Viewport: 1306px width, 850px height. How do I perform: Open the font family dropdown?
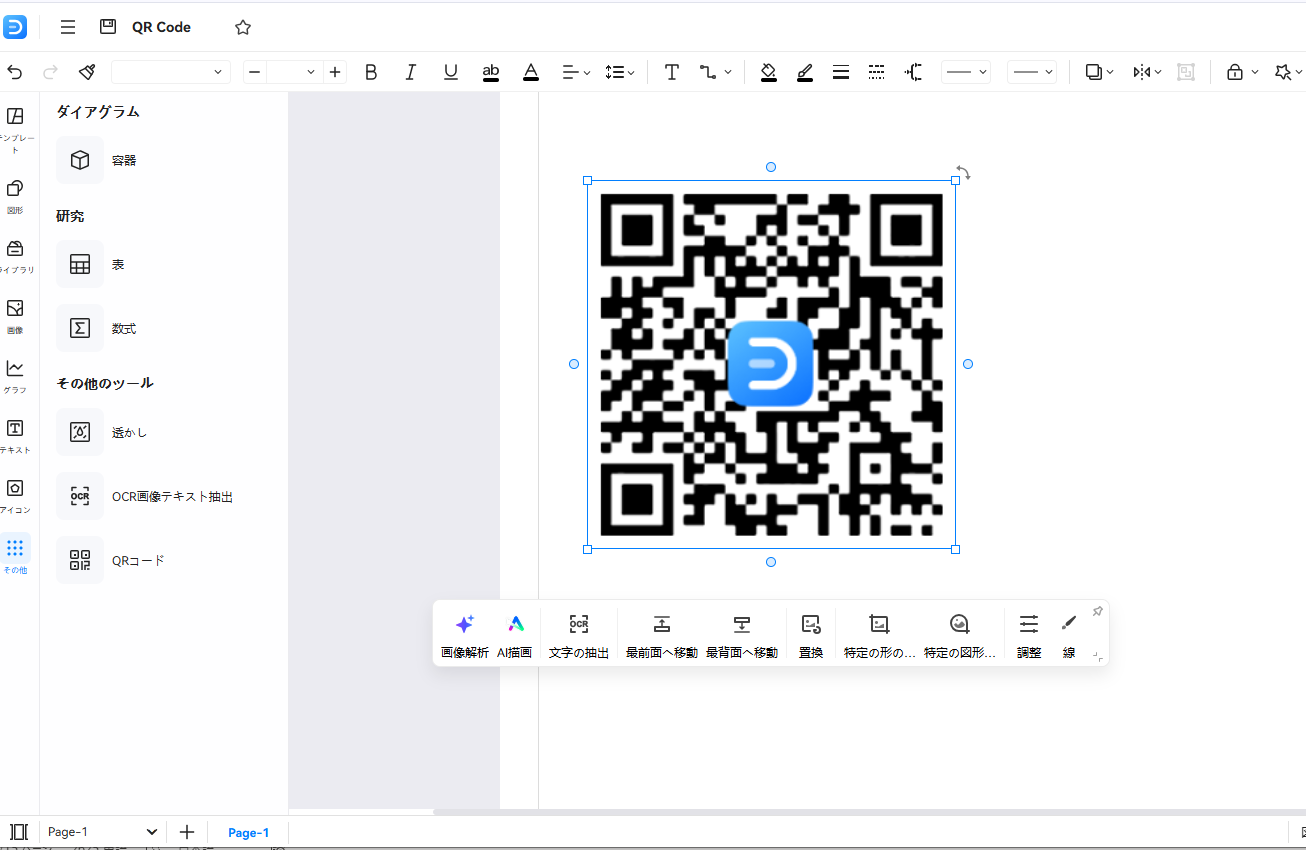click(x=171, y=72)
